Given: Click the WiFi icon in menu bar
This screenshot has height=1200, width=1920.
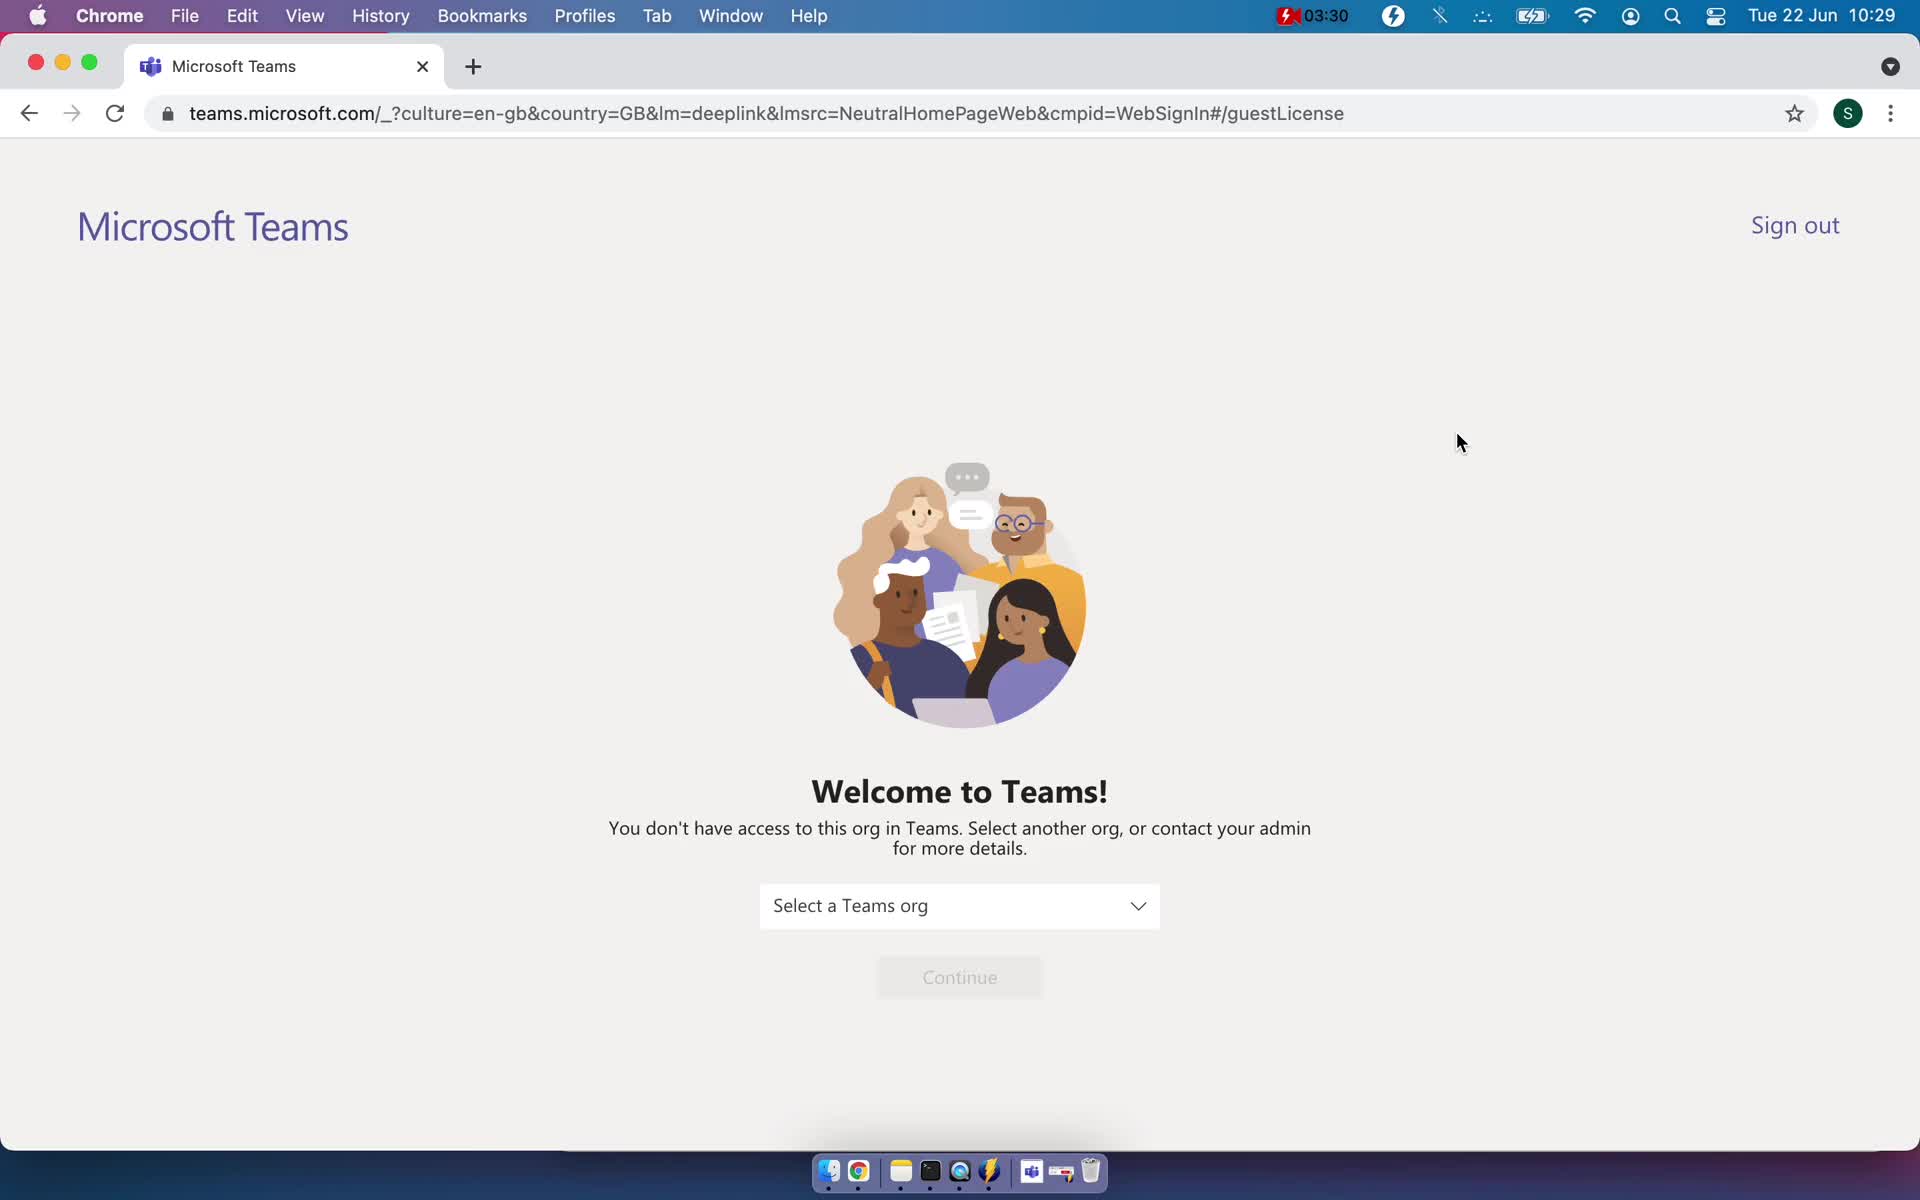Looking at the screenshot, I should [1583, 15].
